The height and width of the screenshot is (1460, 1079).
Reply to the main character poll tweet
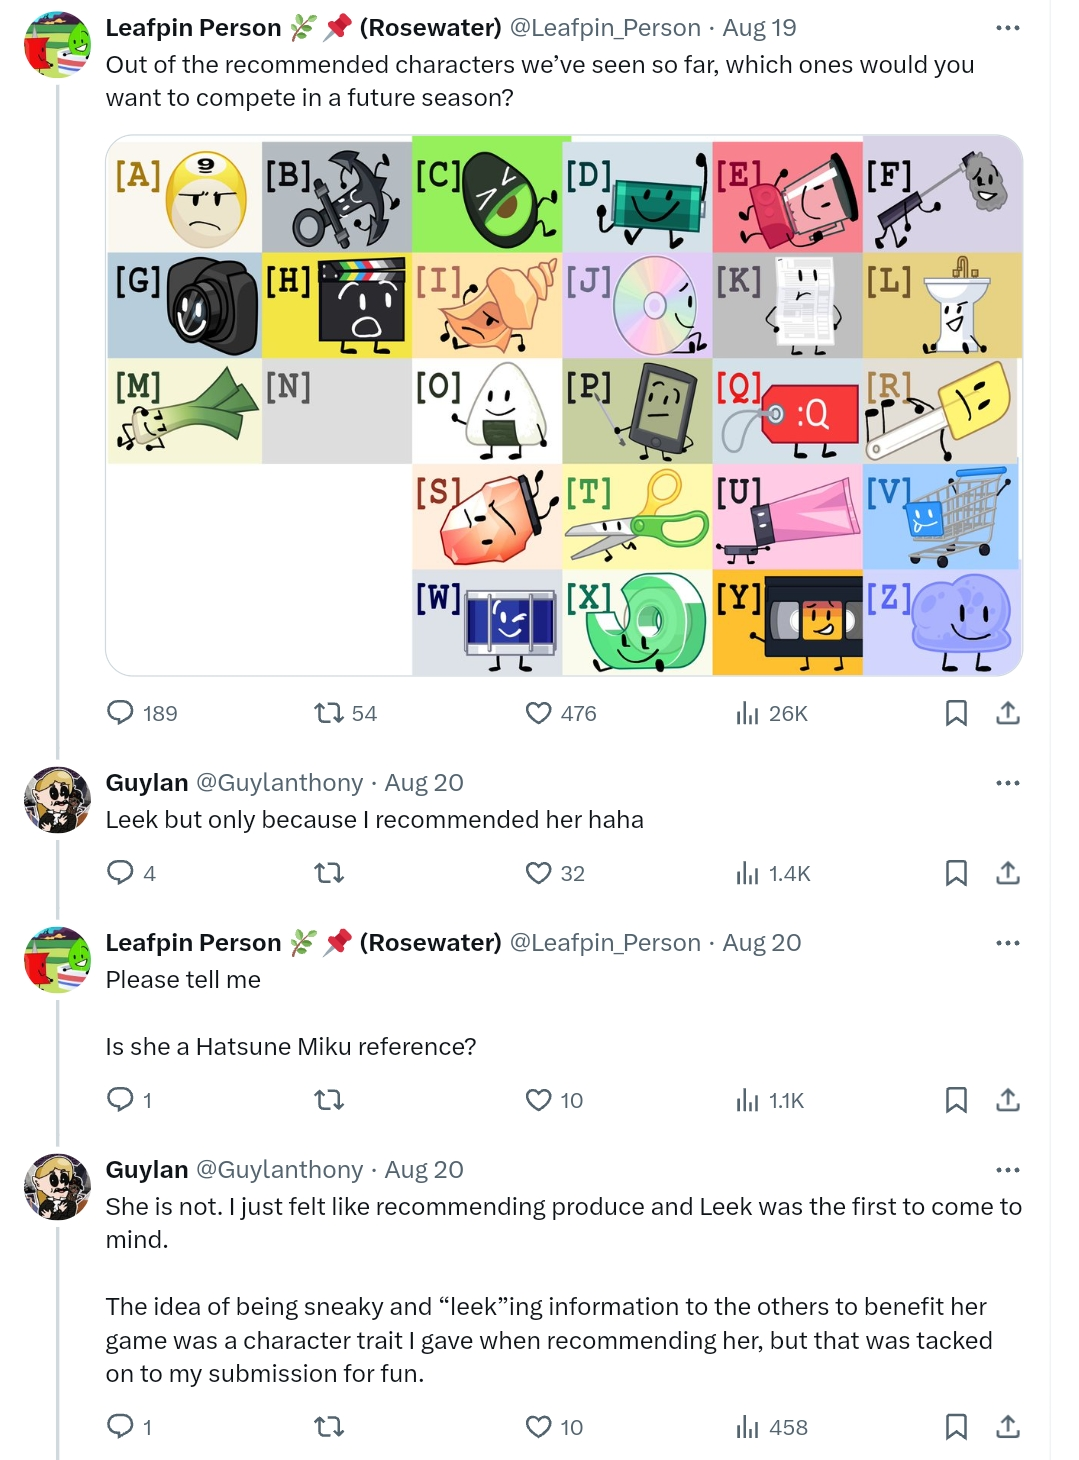coord(121,713)
